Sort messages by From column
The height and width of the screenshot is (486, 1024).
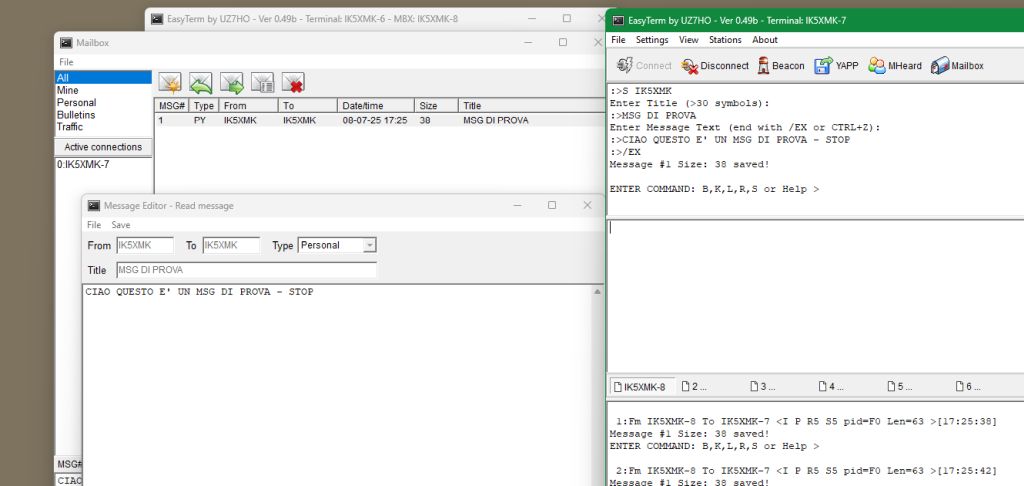[x=248, y=106]
